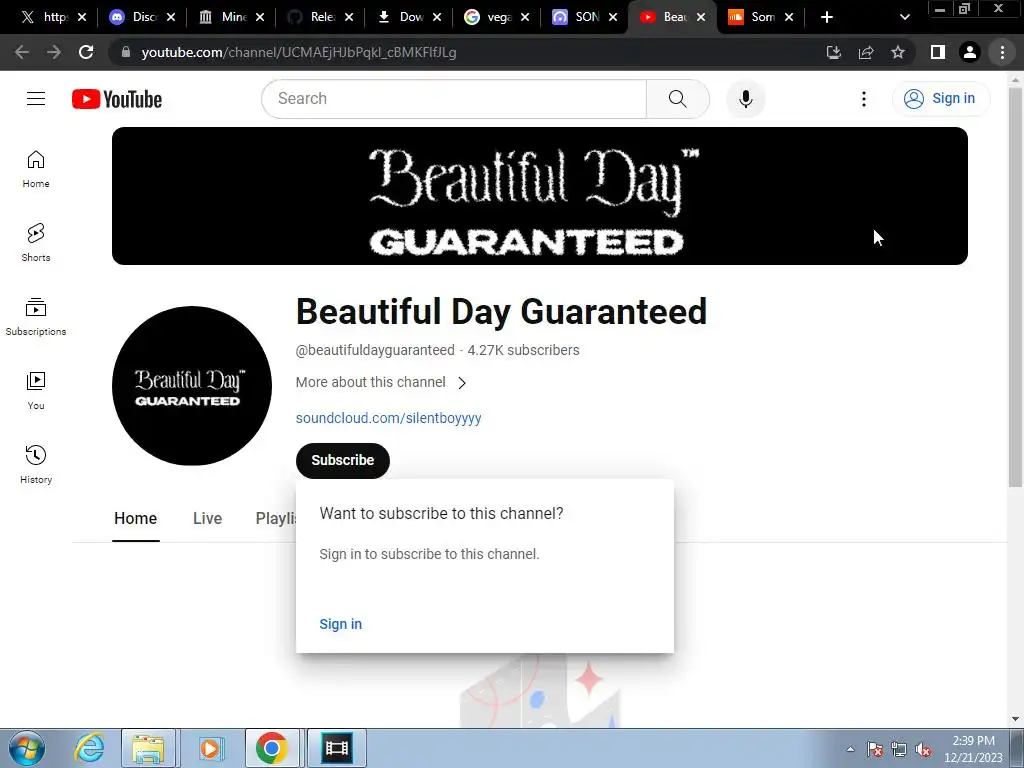Open Windows Start menu
The height and width of the screenshot is (768, 1024).
pyautogui.click(x=27, y=748)
